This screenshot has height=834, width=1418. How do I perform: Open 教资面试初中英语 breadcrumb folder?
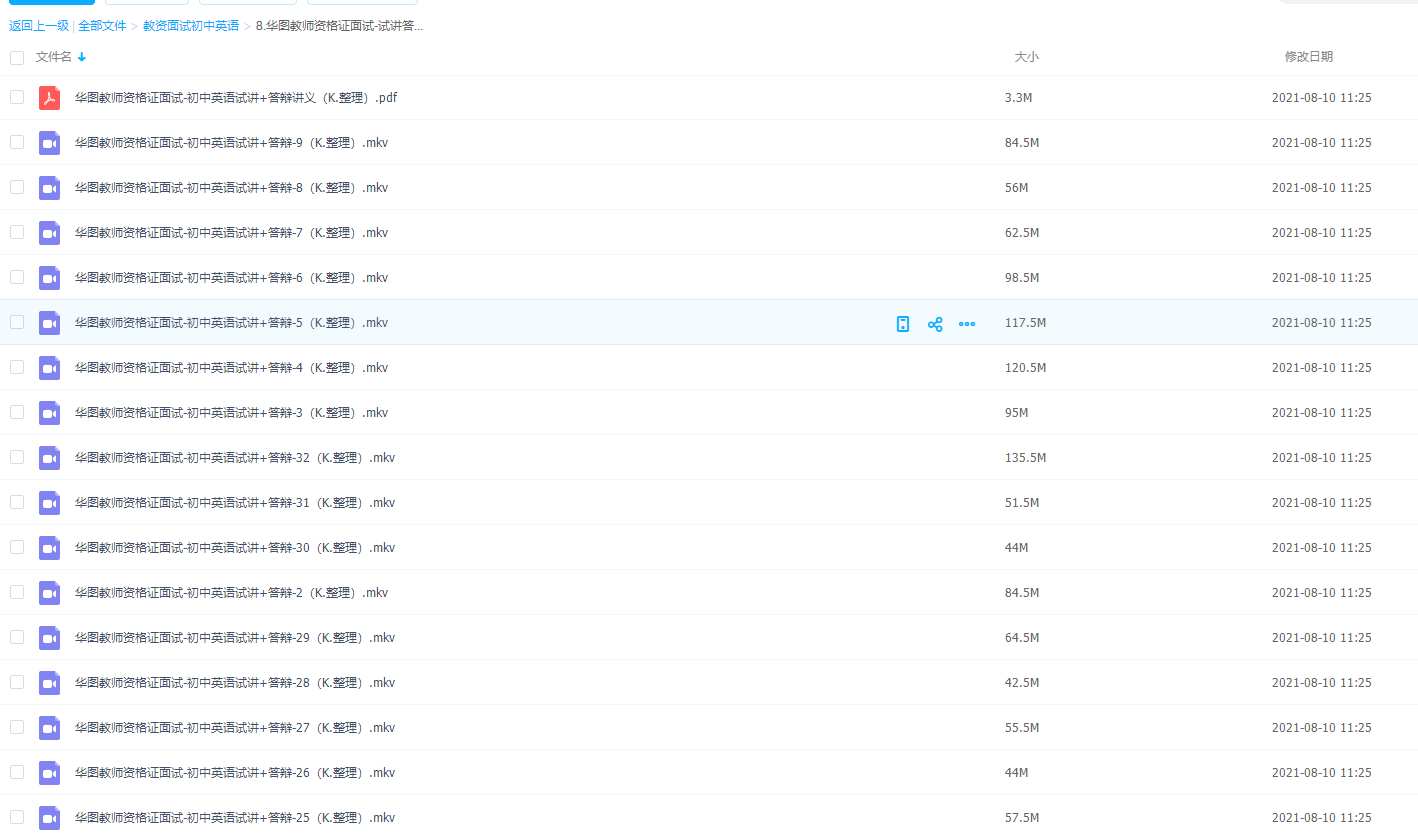[x=191, y=26]
